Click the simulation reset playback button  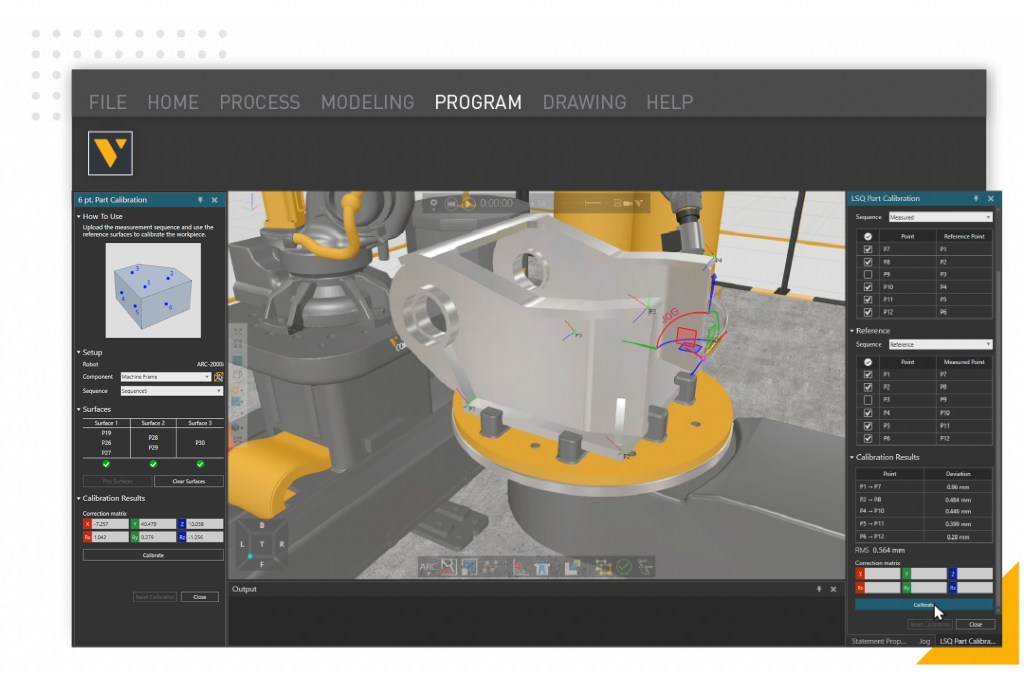451,204
